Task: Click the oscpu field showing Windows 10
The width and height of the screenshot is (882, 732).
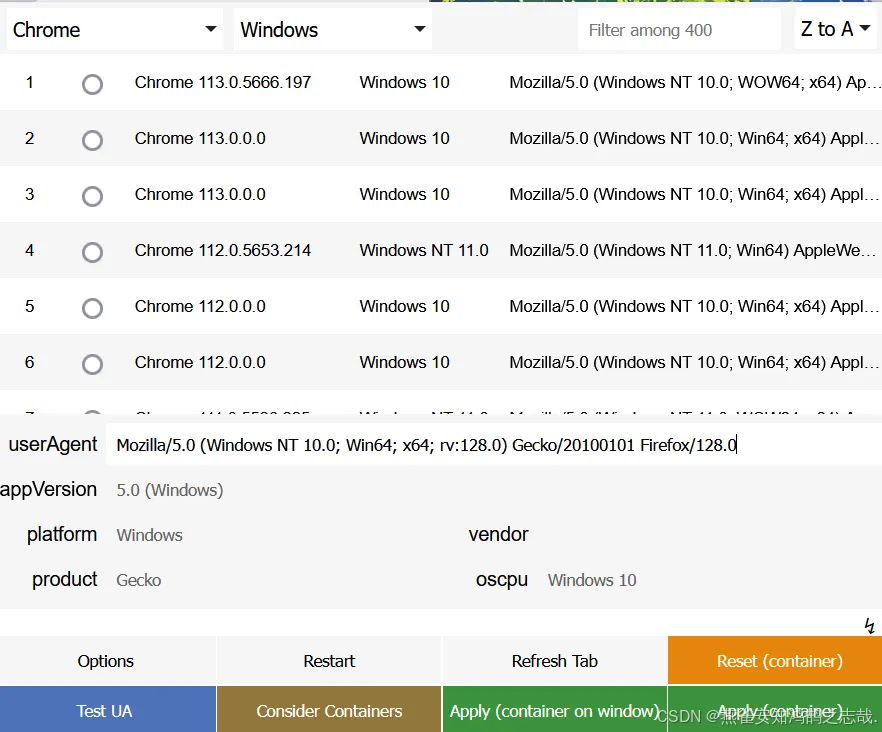Action: (709, 580)
